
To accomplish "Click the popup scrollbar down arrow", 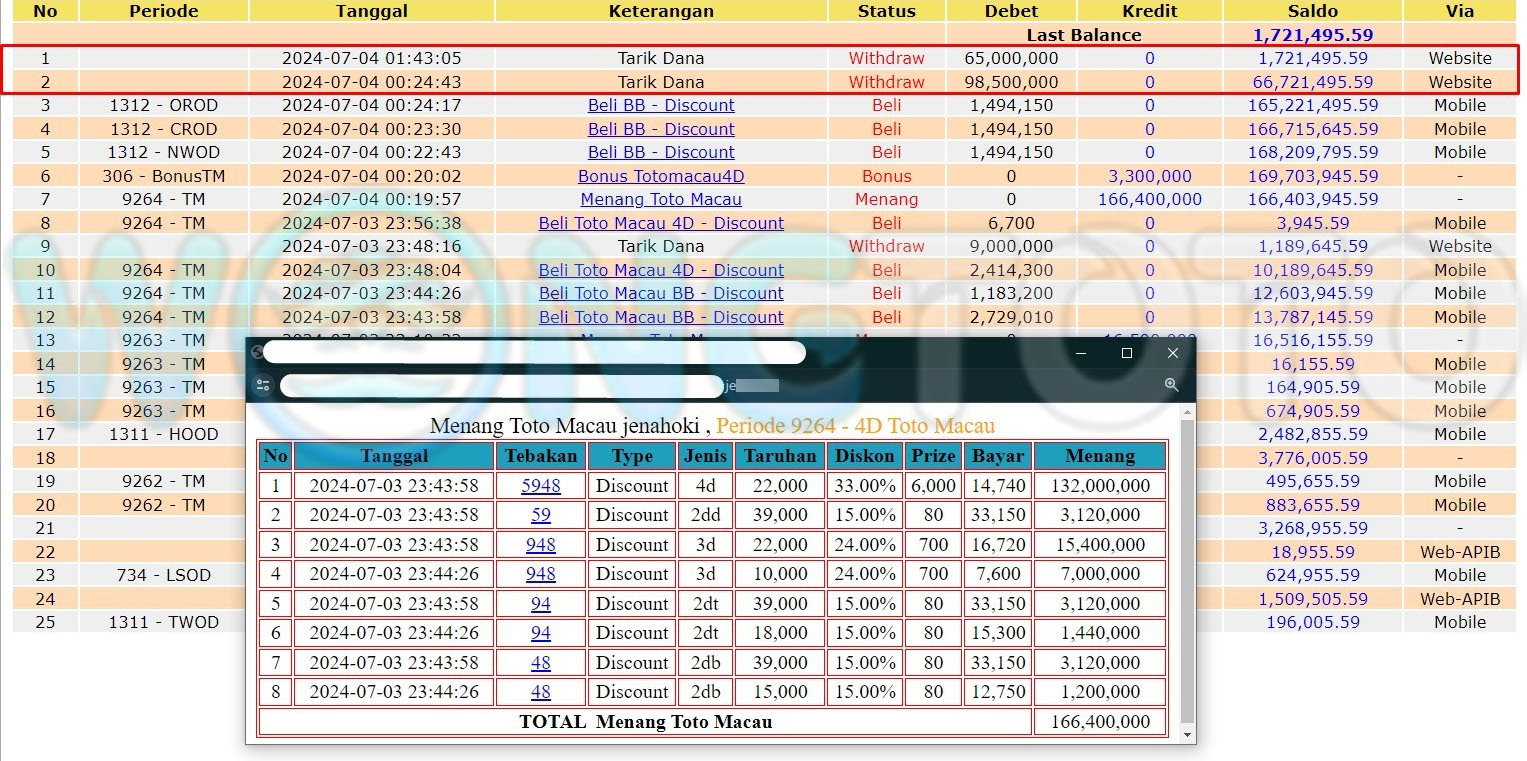I will click(x=1188, y=735).
